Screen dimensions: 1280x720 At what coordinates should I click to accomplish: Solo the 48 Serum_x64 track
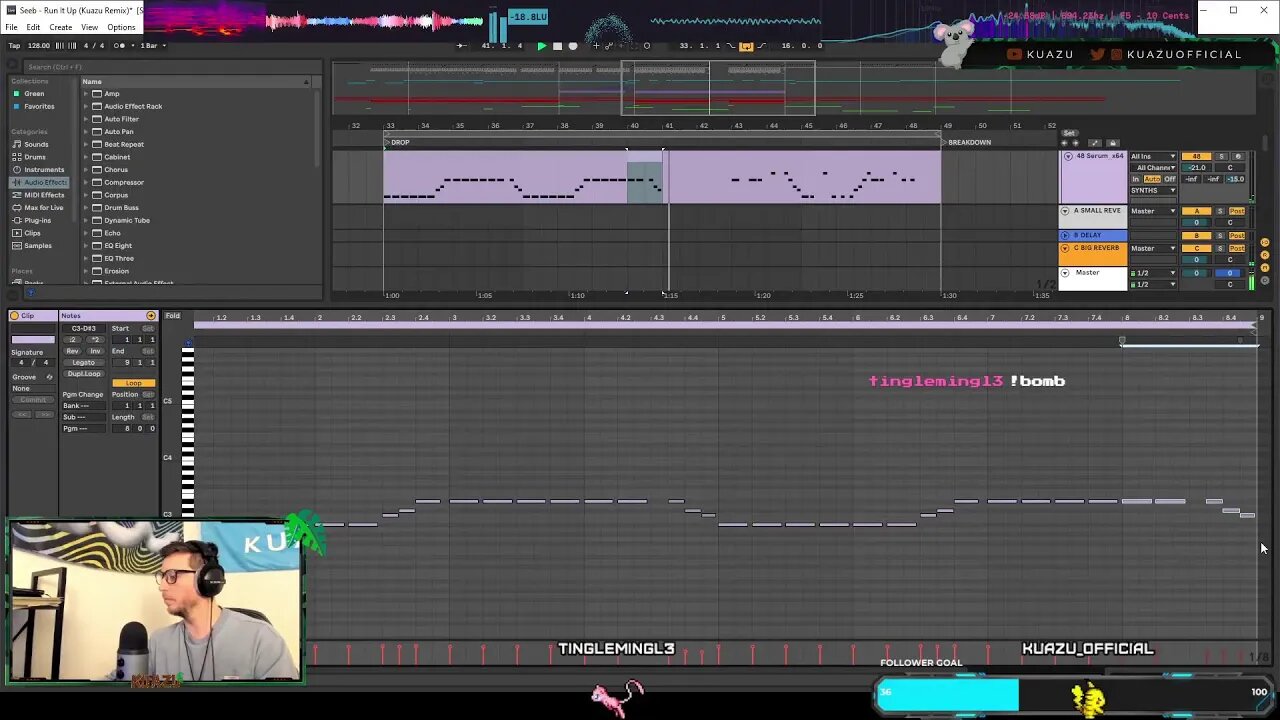pyautogui.click(x=1221, y=156)
